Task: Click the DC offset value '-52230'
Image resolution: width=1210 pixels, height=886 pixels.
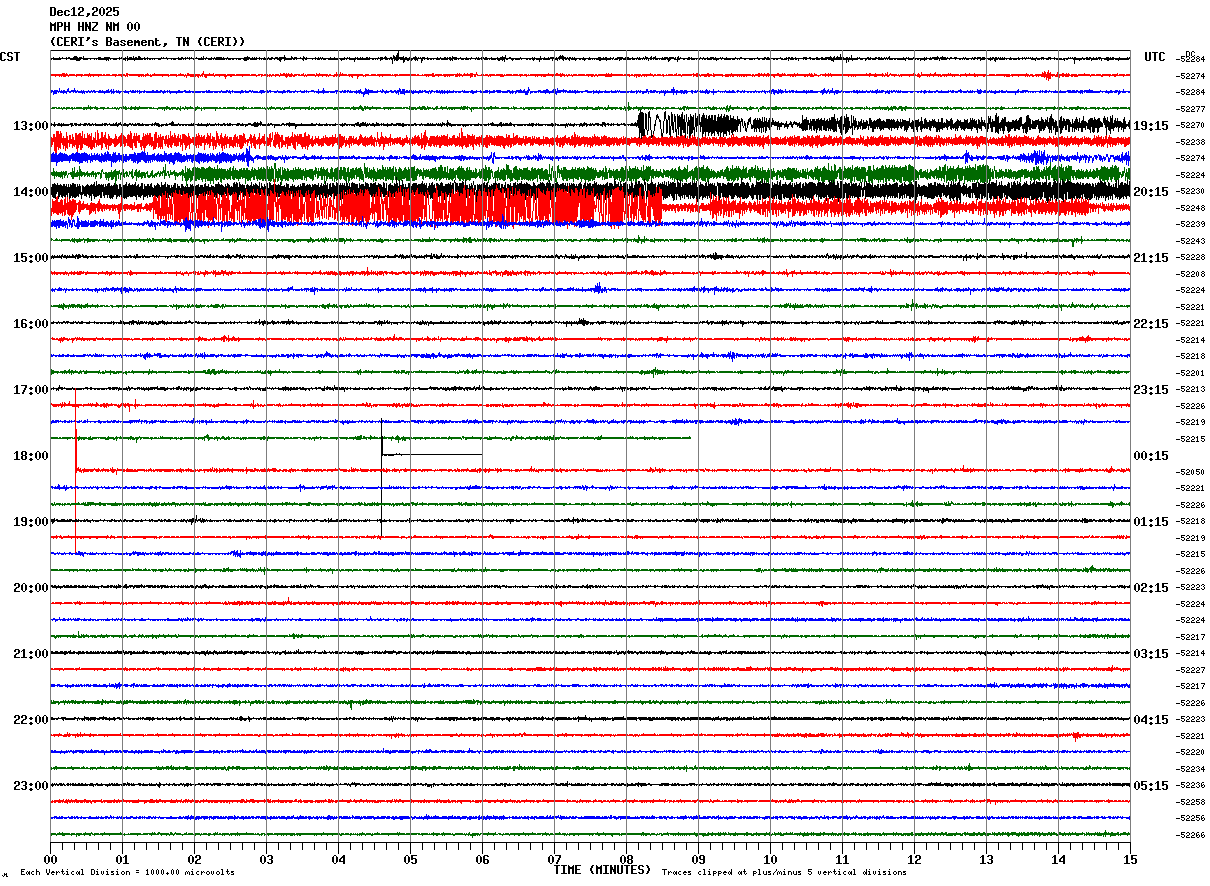Action: 1191,192
